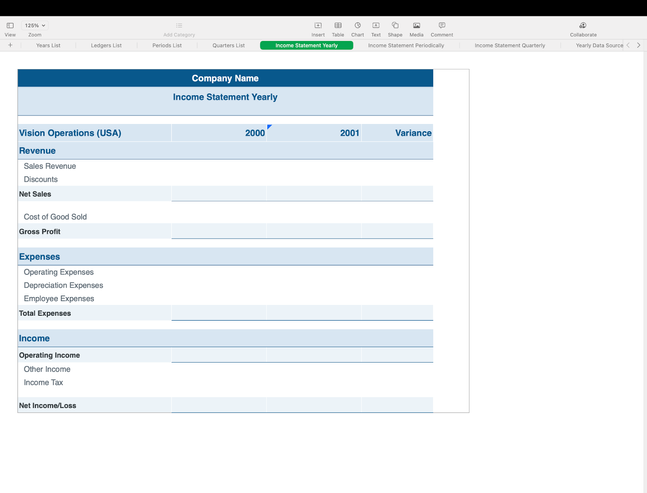Viewport: 647px width, 493px height.
Task: Click the Collaborate button
Action: (x=583, y=25)
